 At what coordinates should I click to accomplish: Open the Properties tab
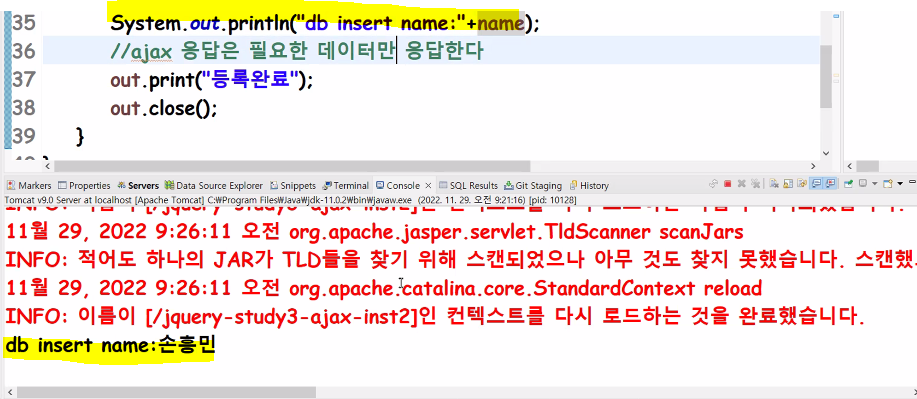85,185
